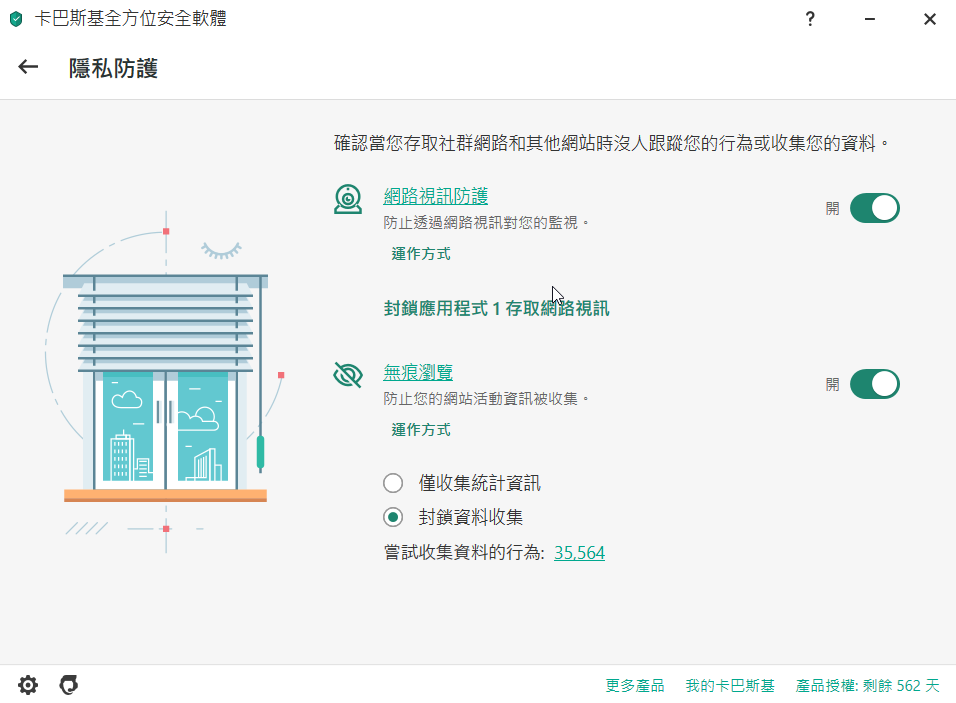
Task: Click 產品授權 remaining 562 days
Action: point(867,686)
